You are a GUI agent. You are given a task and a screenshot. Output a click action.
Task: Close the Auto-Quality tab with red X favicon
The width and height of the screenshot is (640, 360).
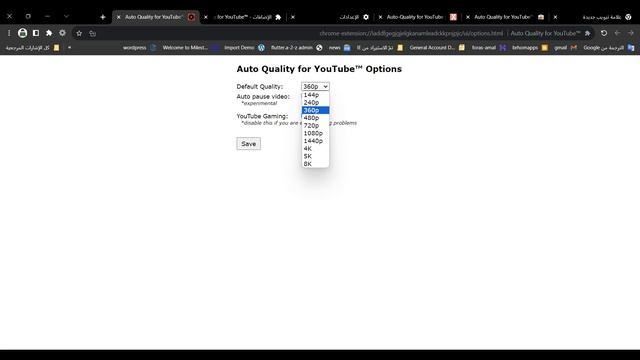[380, 17]
